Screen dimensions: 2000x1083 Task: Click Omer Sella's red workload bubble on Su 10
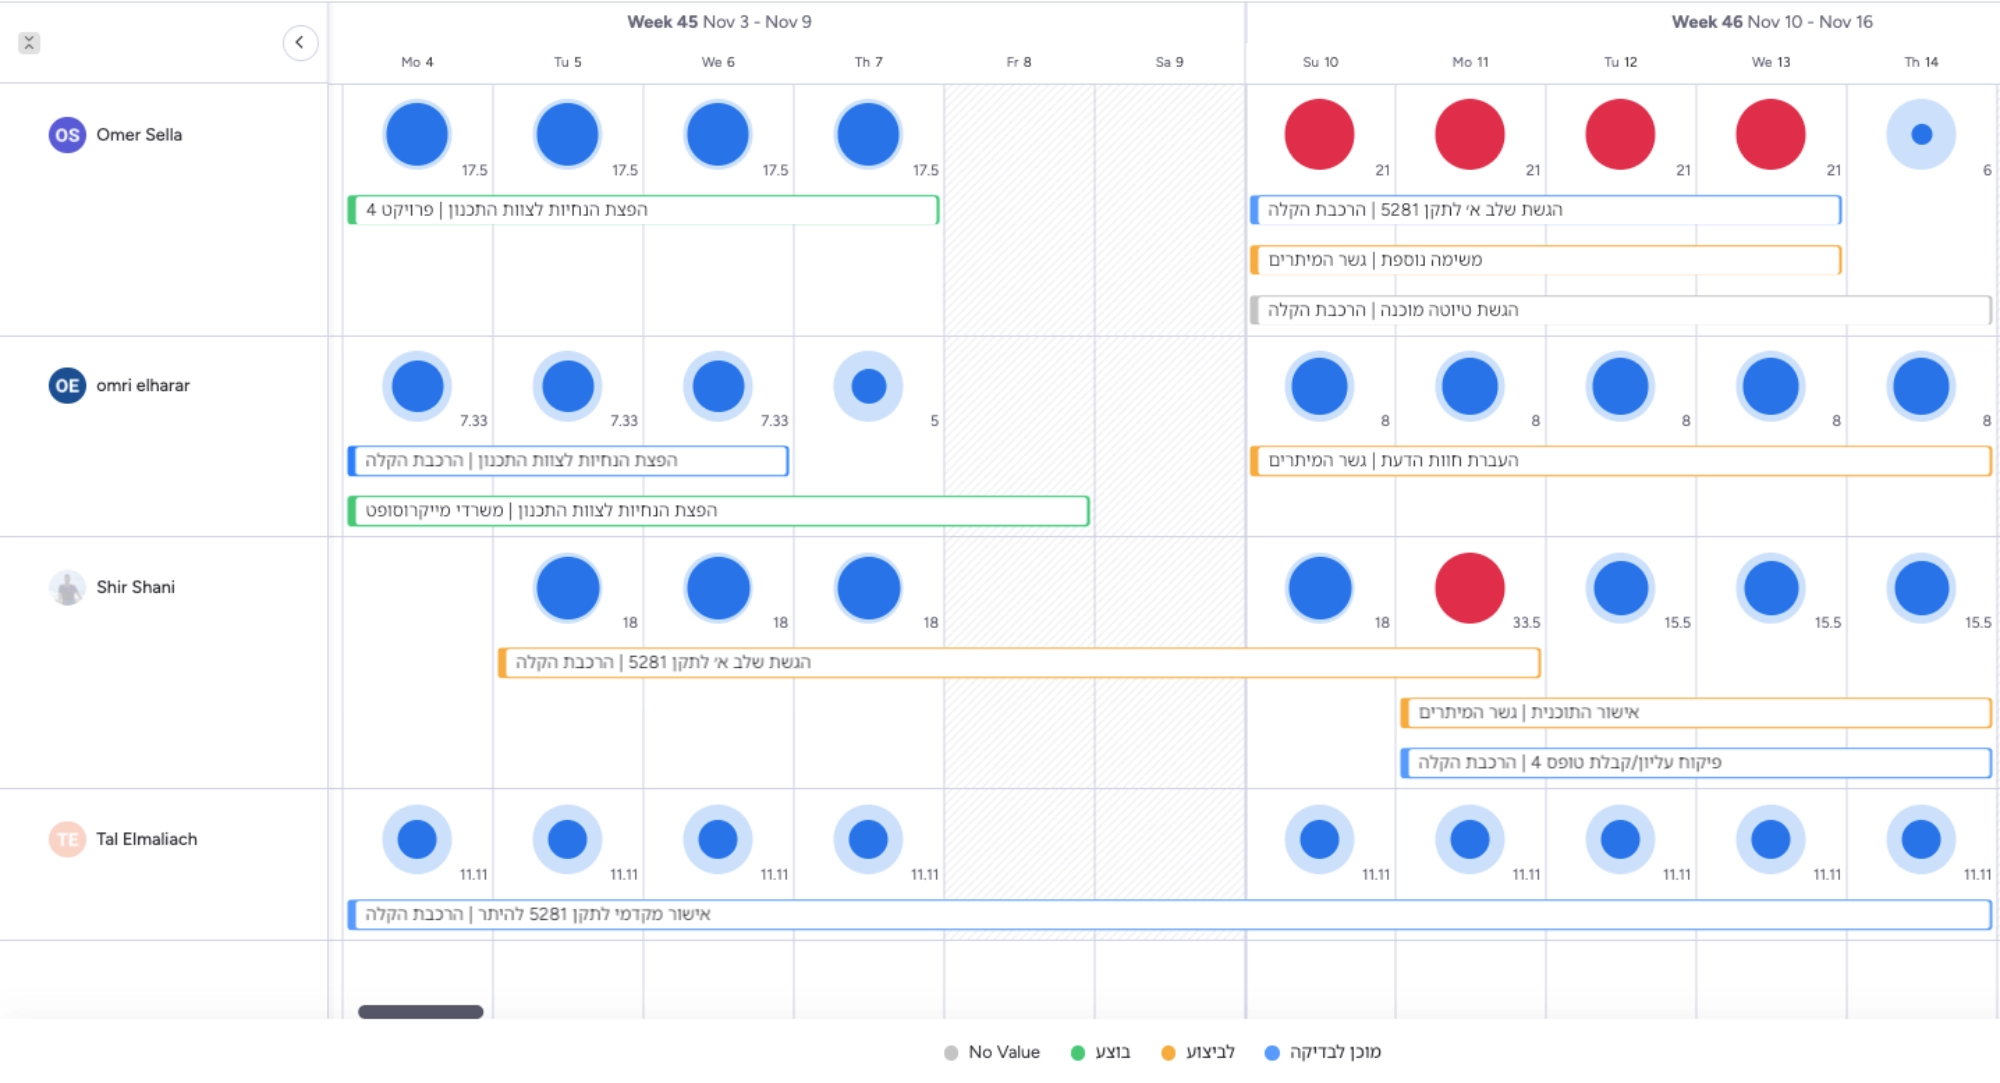pos(1319,134)
